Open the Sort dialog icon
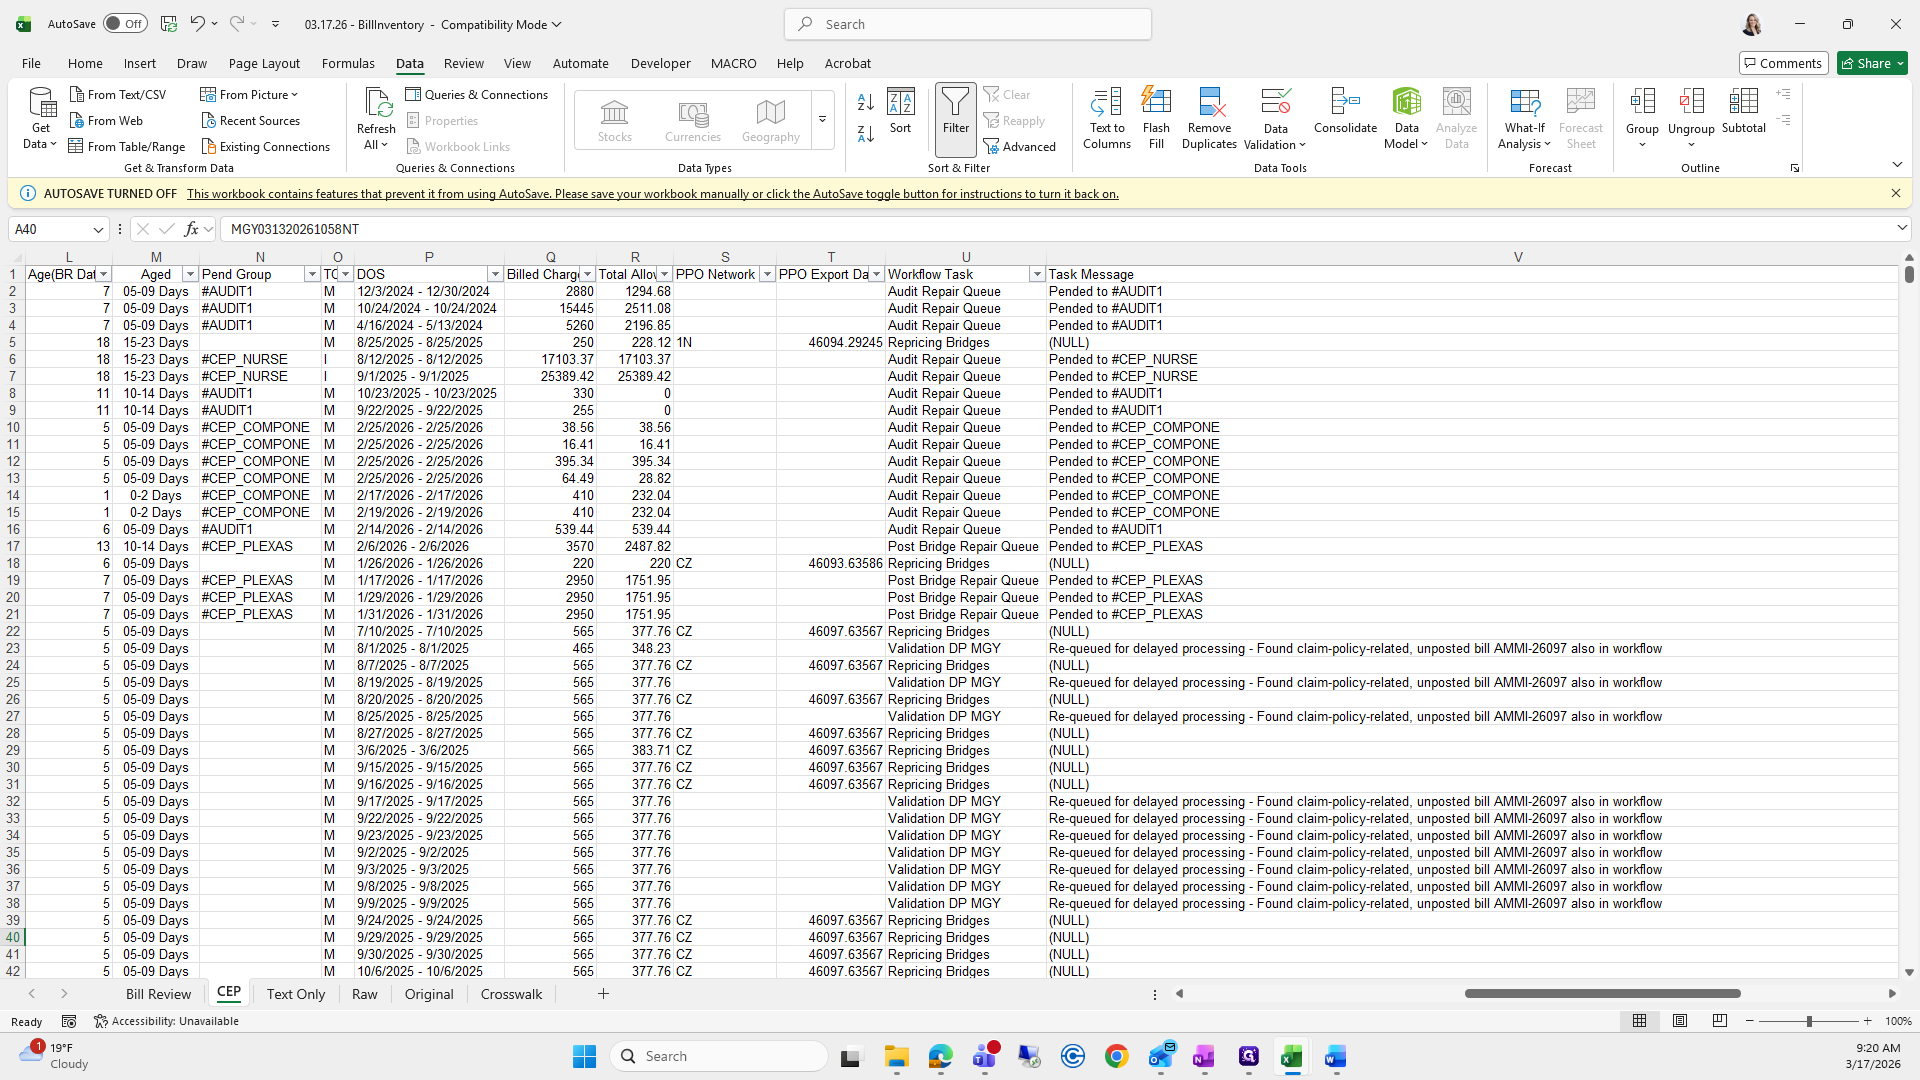Viewport: 1920px width, 1080px height. tap(900, 103)
